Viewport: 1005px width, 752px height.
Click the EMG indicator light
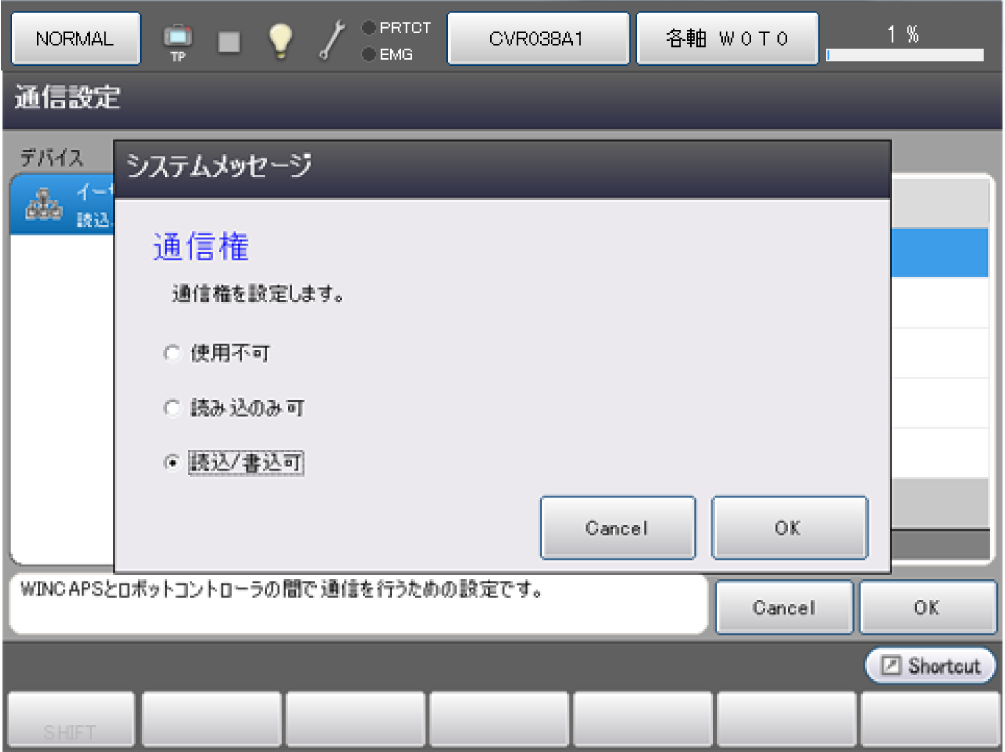click(x=369, y=55)
